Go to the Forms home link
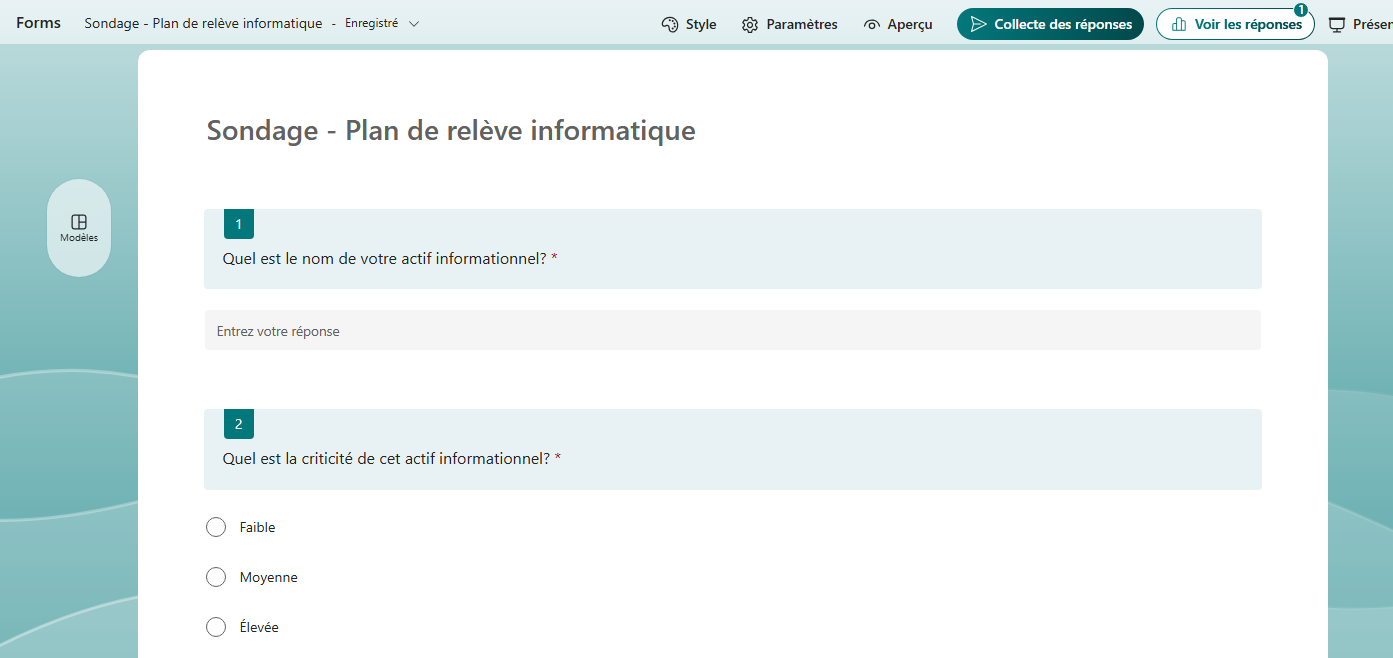Screen dimensions: 1393x658 click(38, 23)
